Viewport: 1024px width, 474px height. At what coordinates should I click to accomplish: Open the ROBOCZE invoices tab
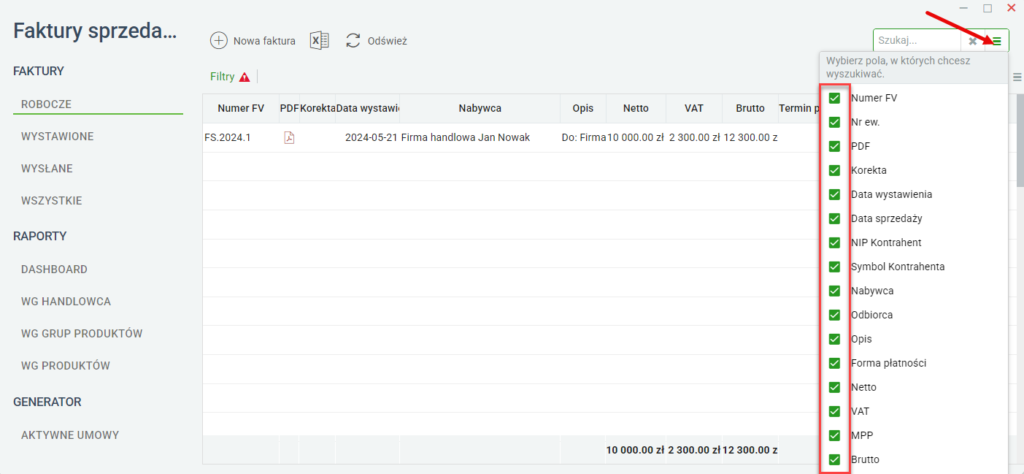[46, 104]
